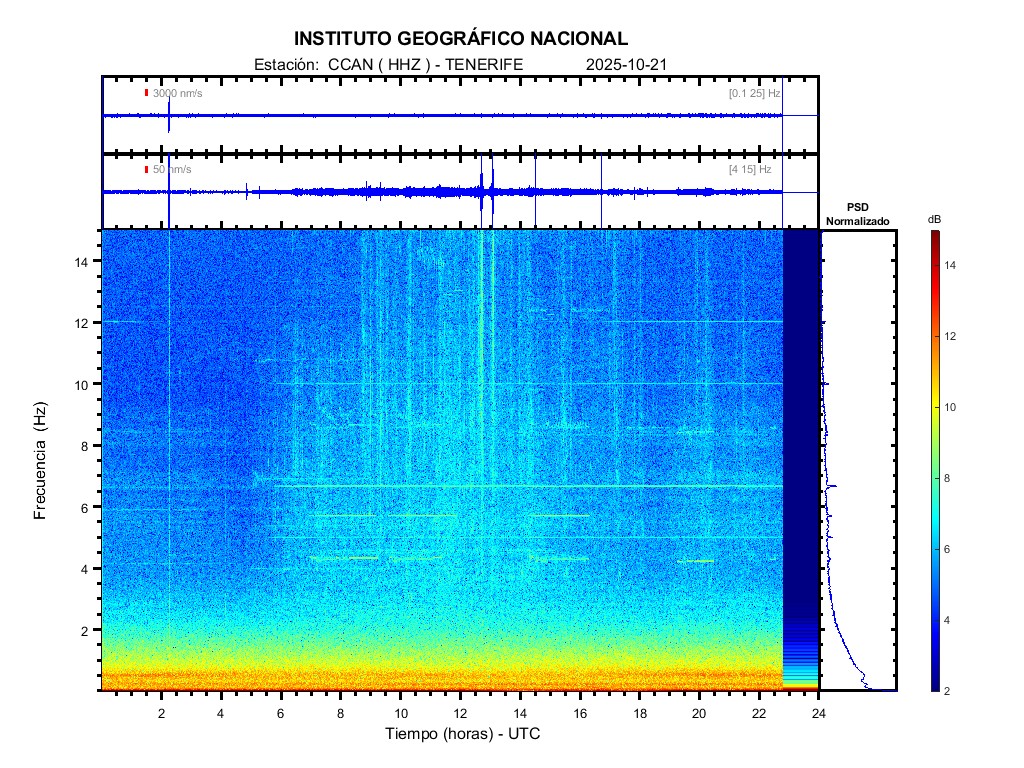Click the 14 Hz tick on the frequency axis

pos(86,261)
